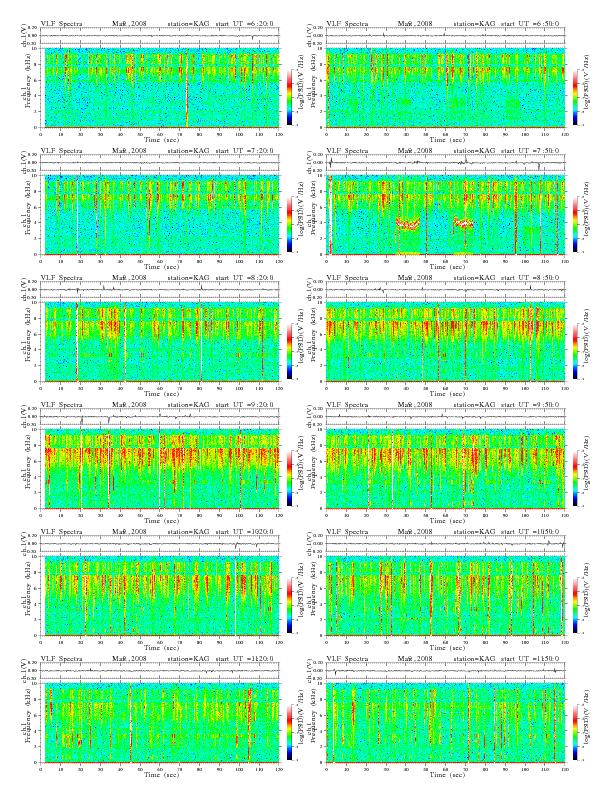Viewport: 612px width, 792px height.
Task: Select the 'start UT =7:50:0' title text
Action: (x=530, y=151)
